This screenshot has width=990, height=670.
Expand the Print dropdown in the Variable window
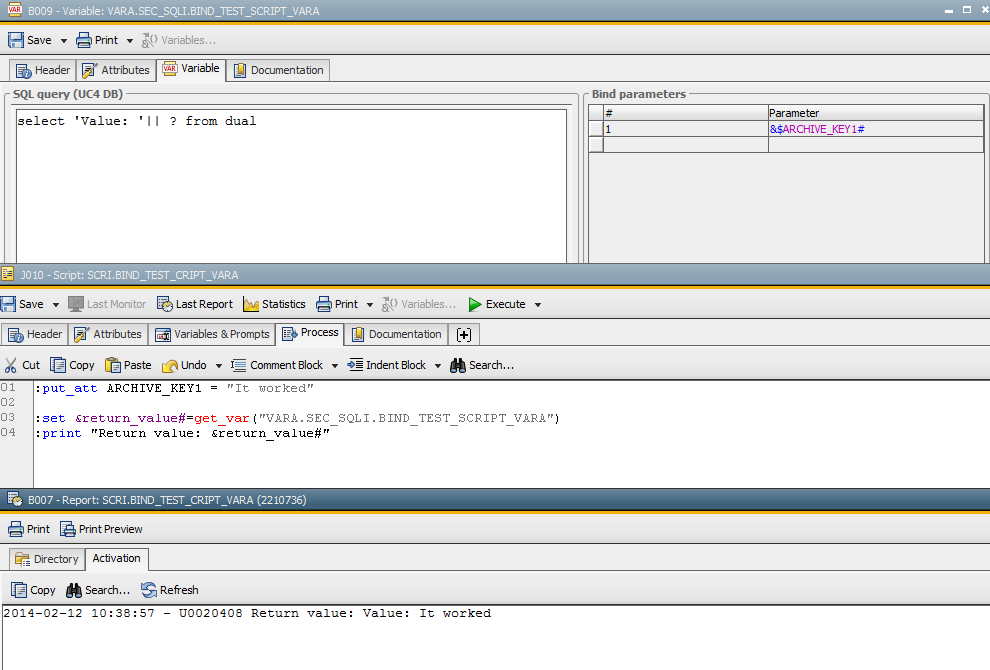(x=129, y=40)
